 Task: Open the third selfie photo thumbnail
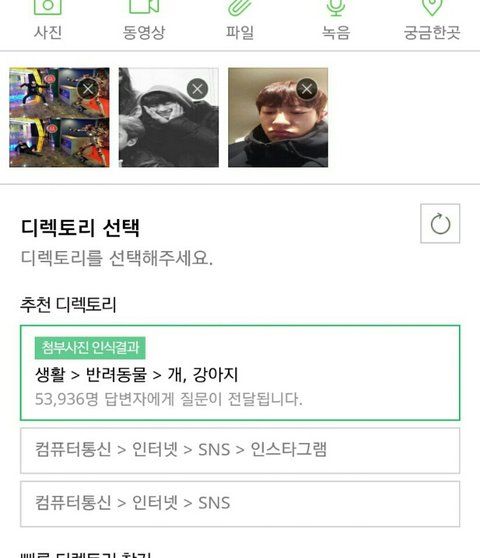[x=278, y=117]
